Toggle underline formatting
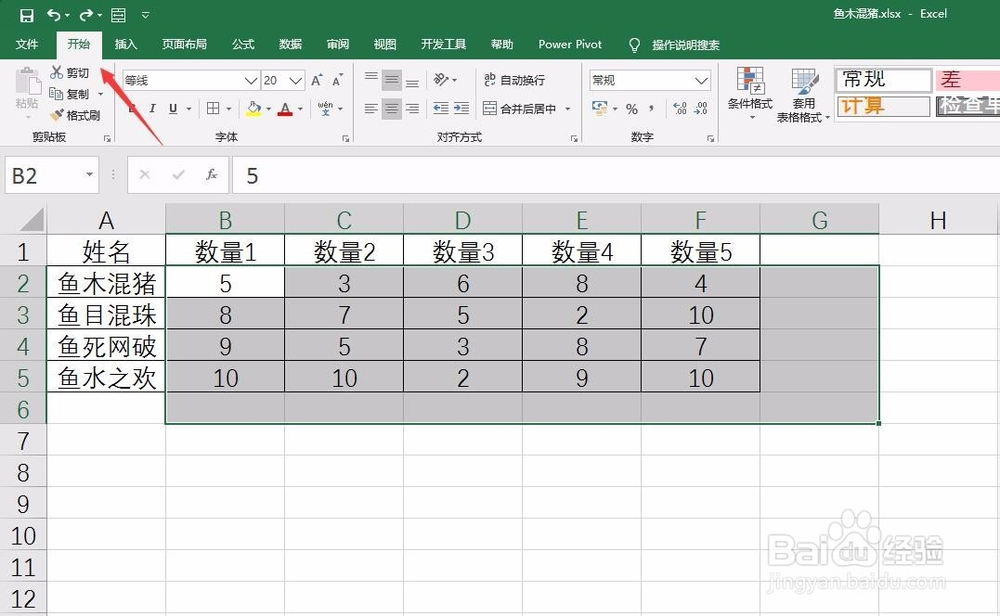Viewport: 1000px width, 616px height. tap(173, 108)
